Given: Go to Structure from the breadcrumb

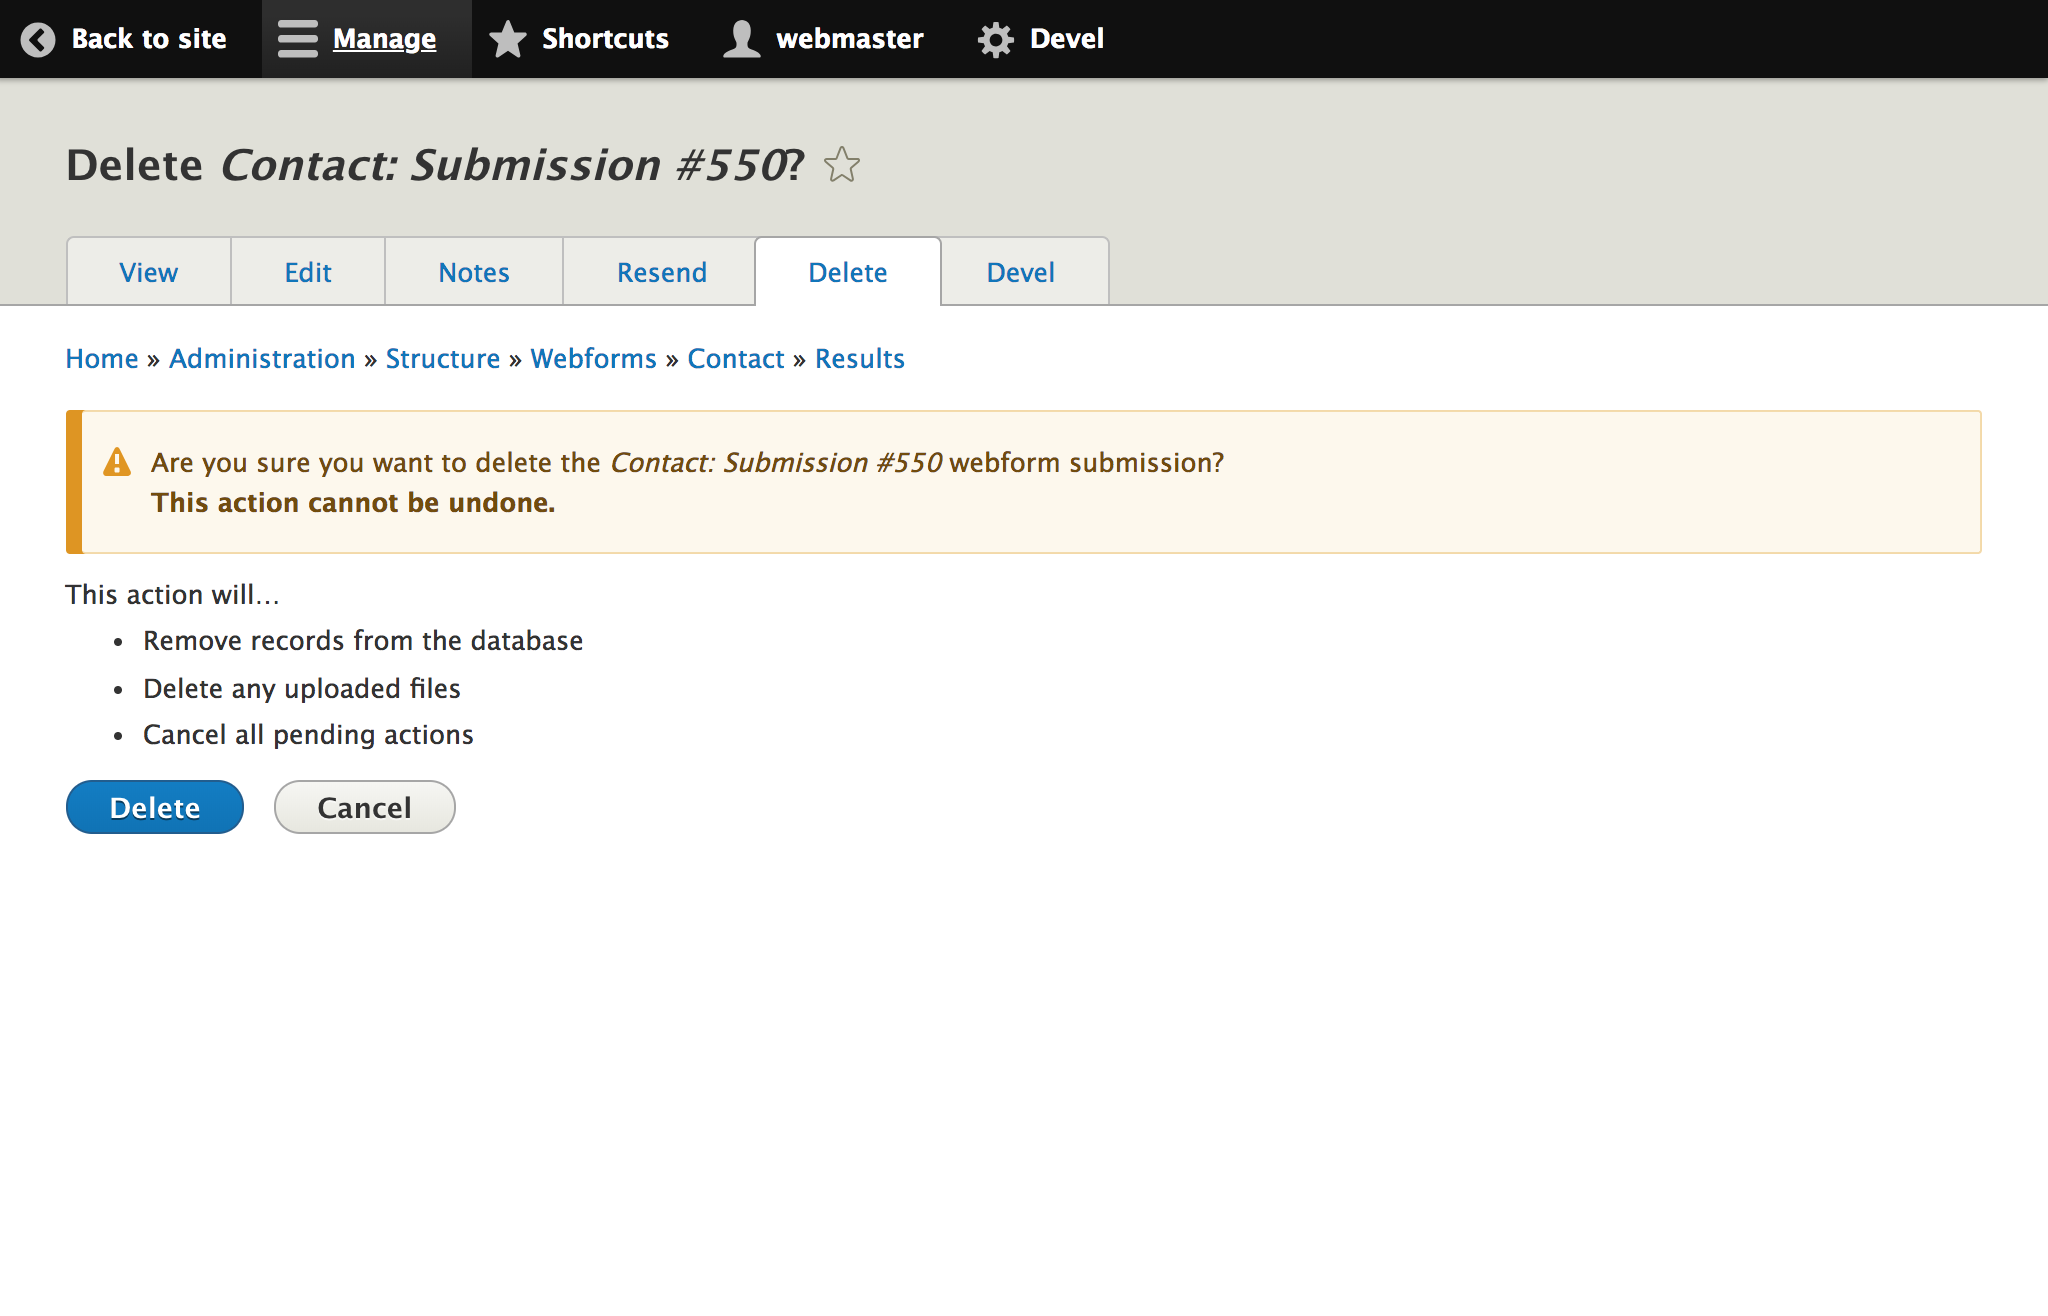Looking at the screenshot, I should [443, 358].
